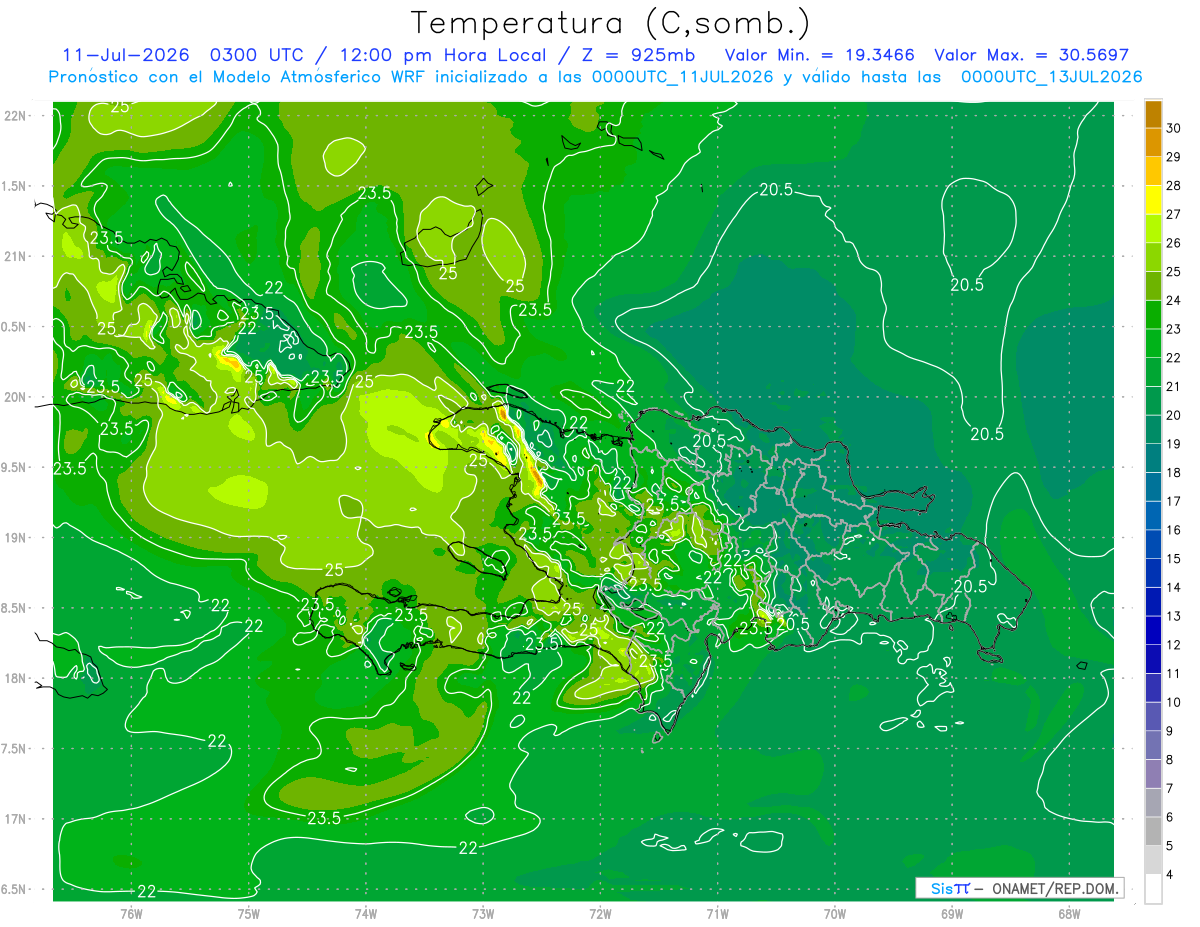Click the 'SisPI – ONAMET/REP.DOM.' logo box
This screenshot has width=1200, height=927.
1019,888
